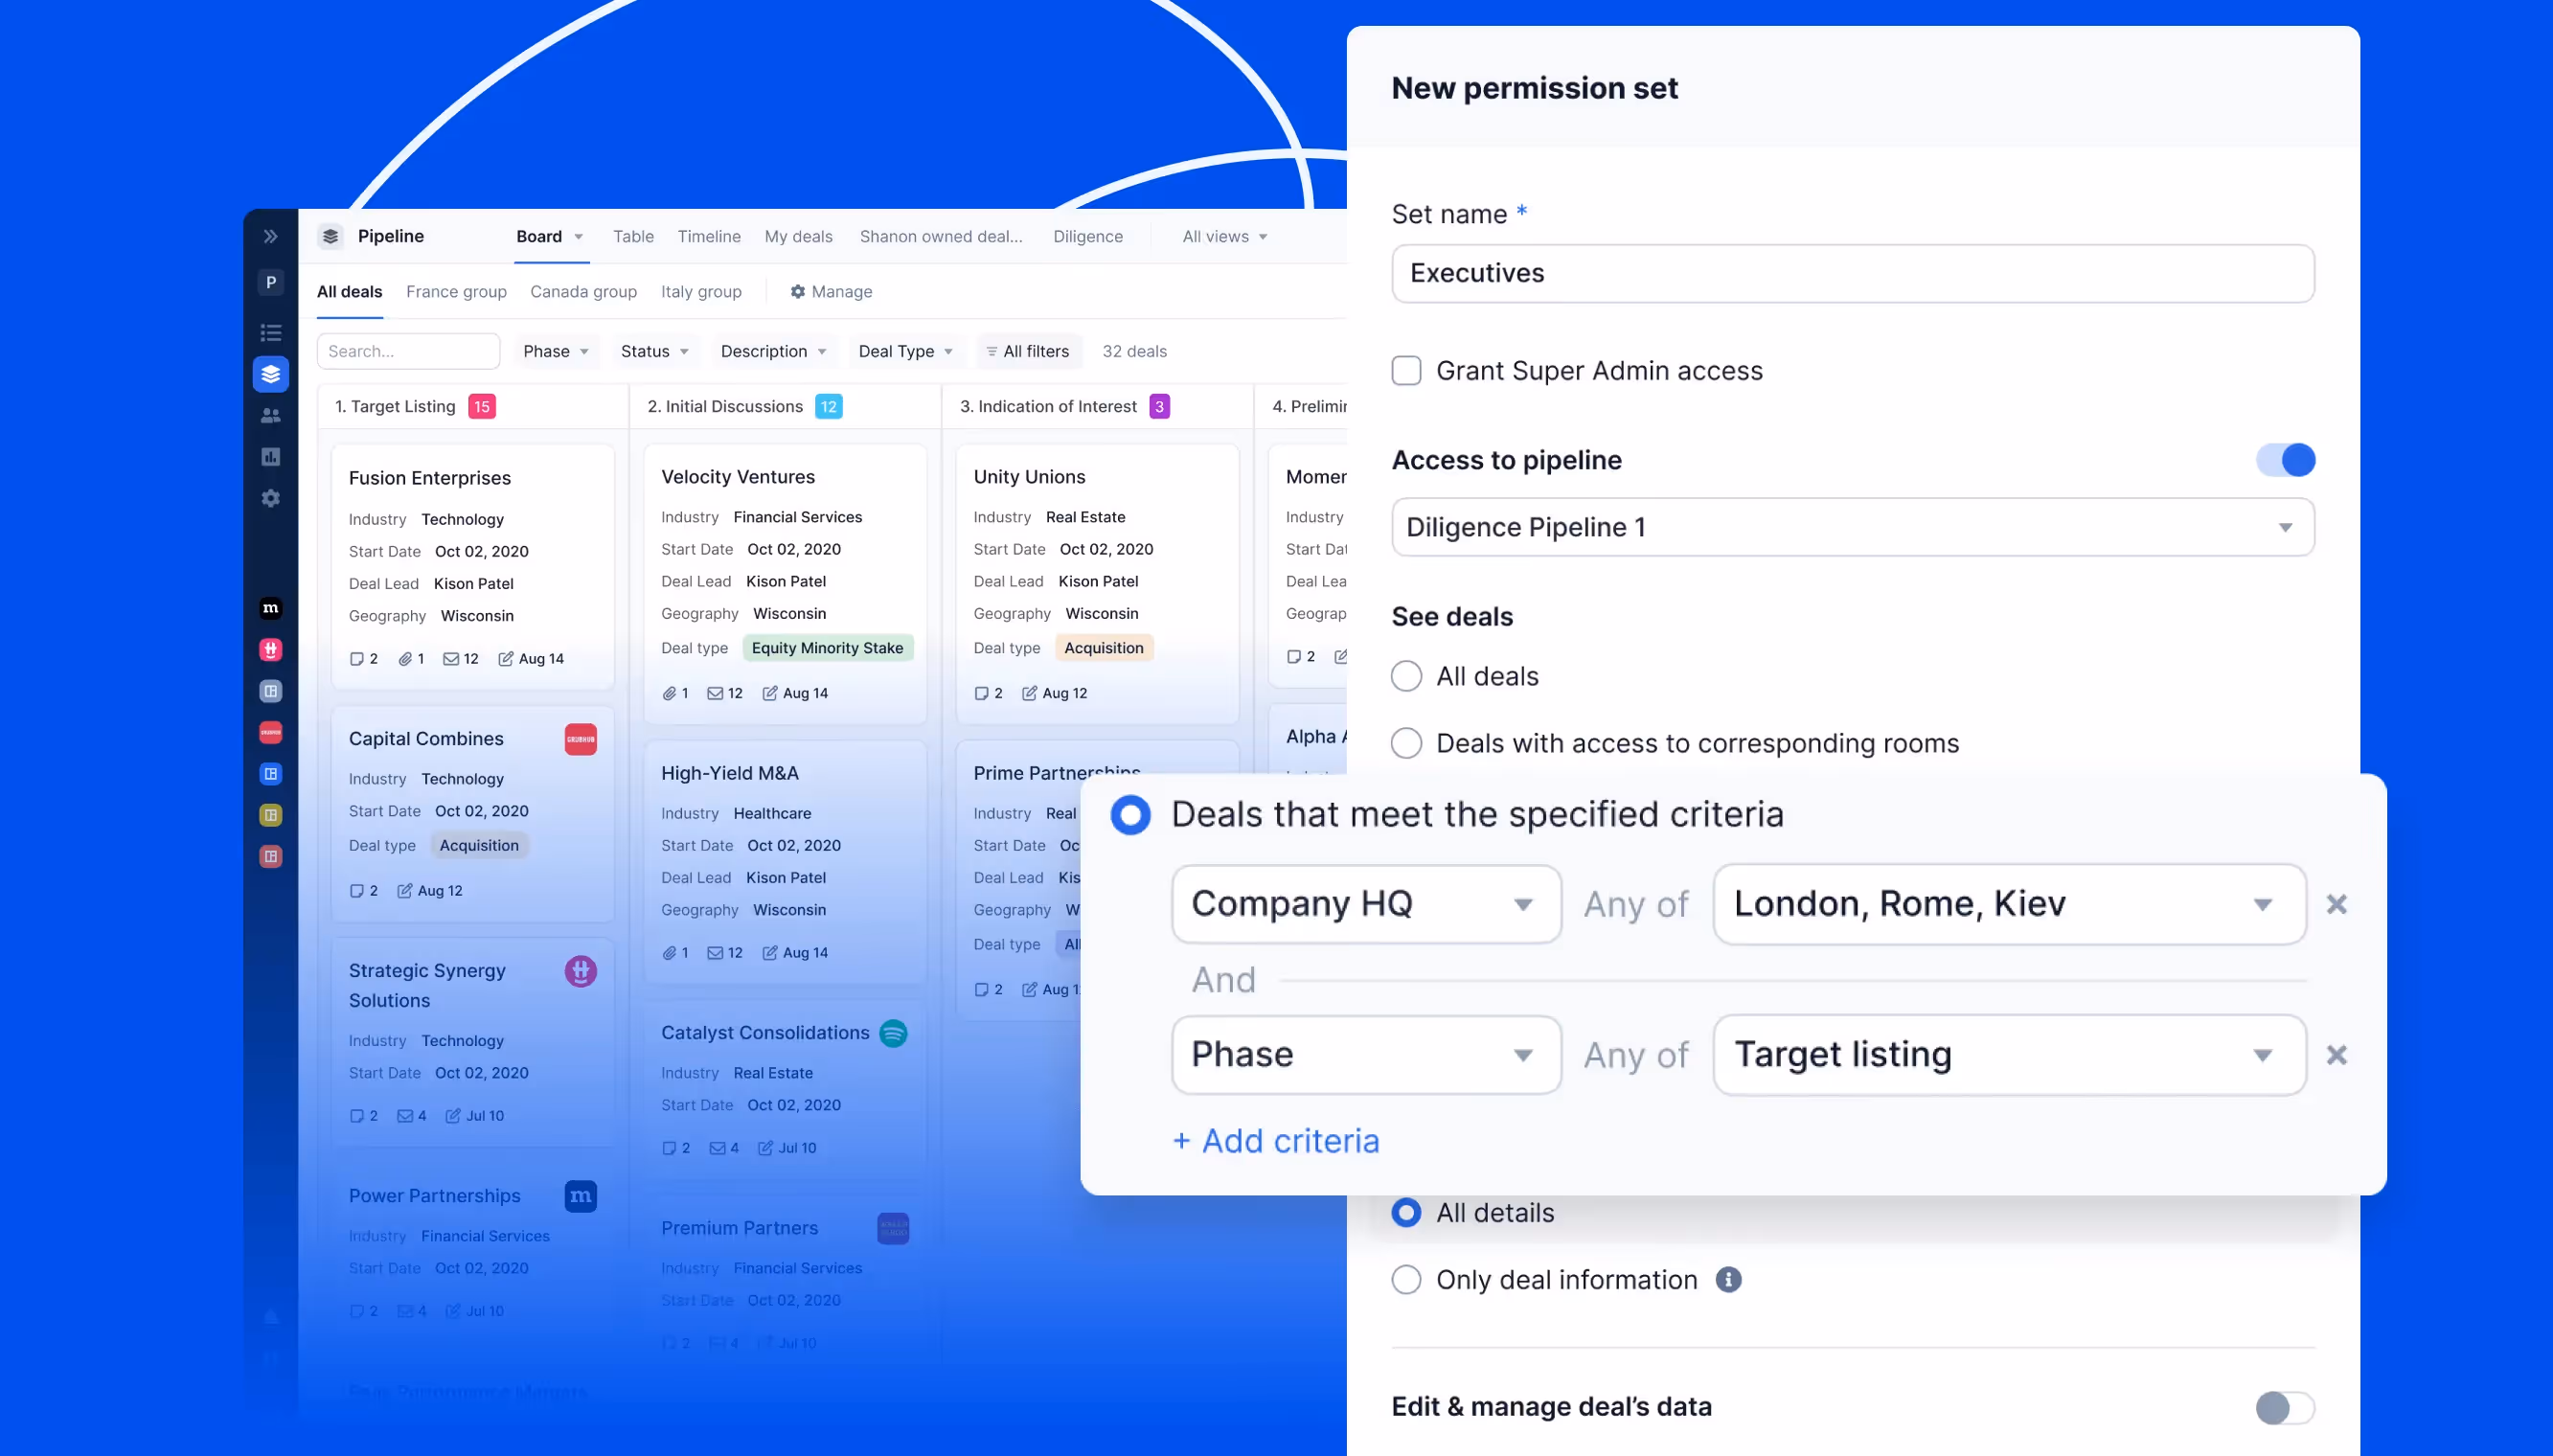Open the Target listing value dropdown

(2008, 1055)
